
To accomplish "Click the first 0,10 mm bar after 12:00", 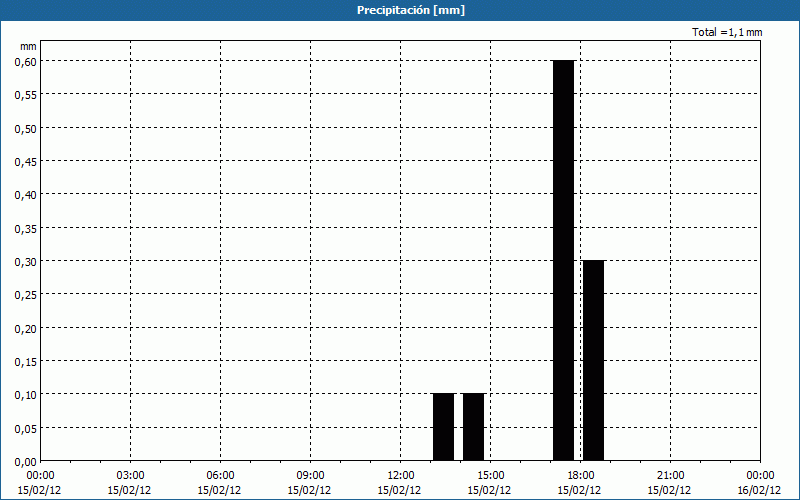I will pyautogui.click(x=443, y=427).
